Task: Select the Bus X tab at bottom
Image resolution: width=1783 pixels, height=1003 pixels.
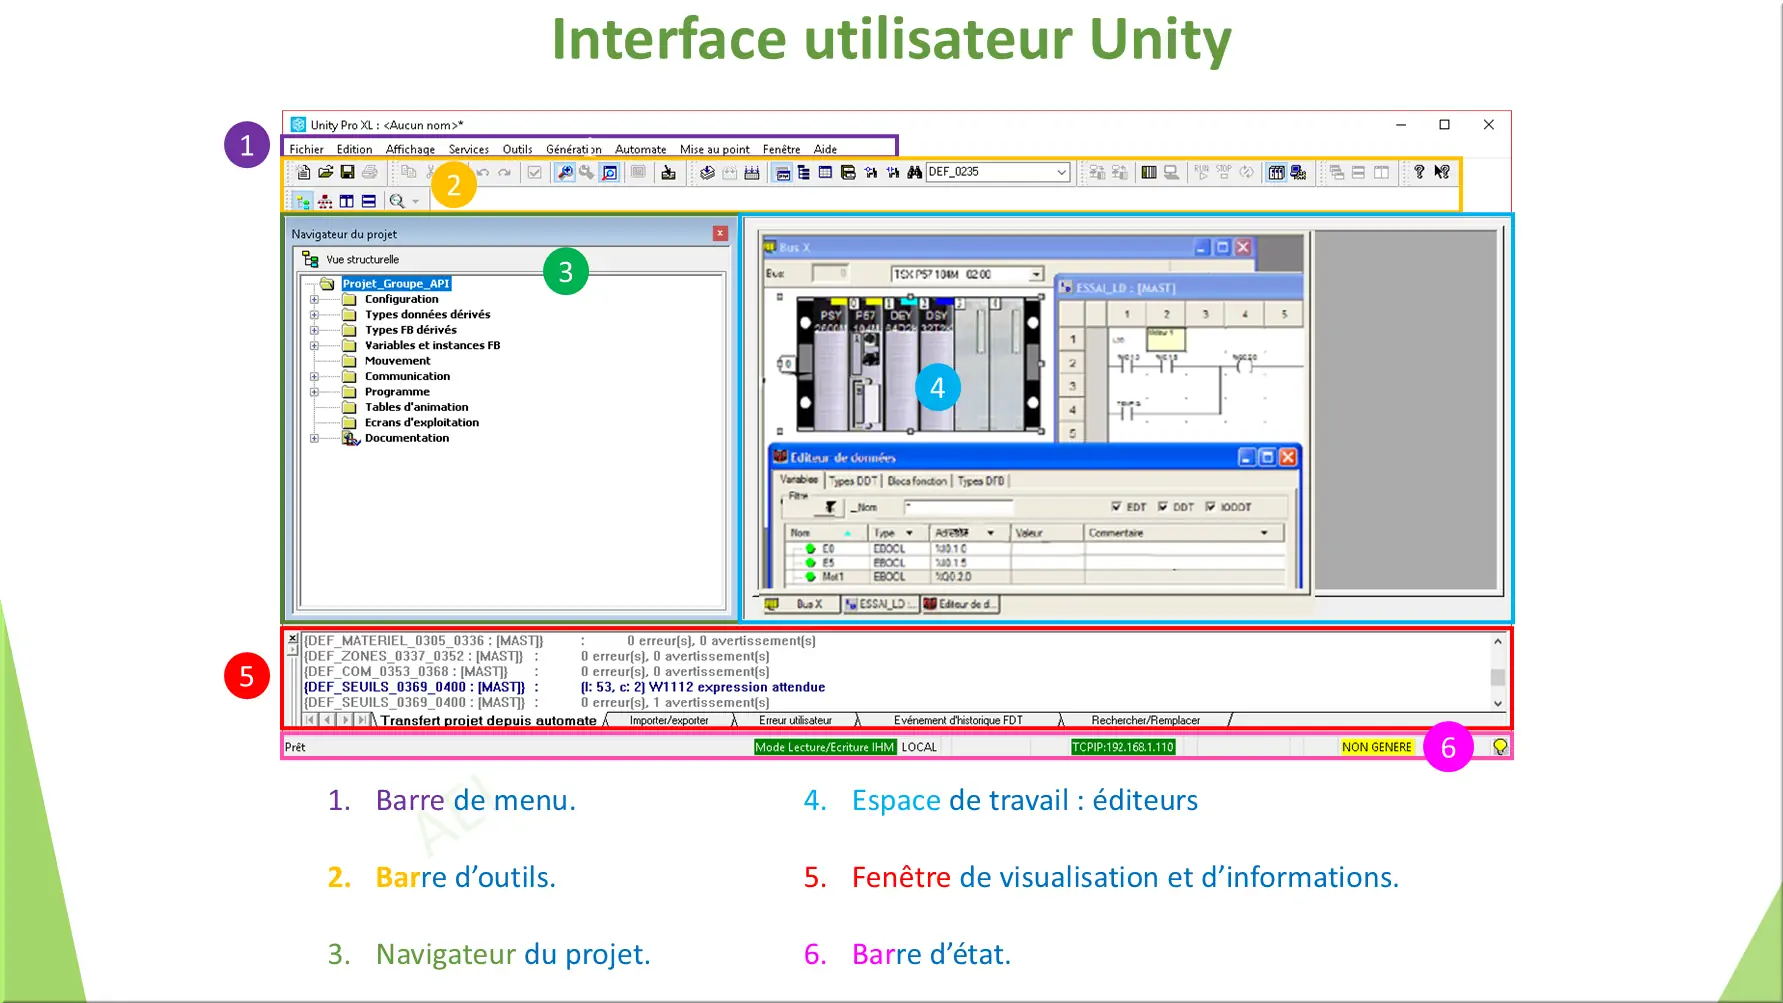Action: (x=808, y=604)
